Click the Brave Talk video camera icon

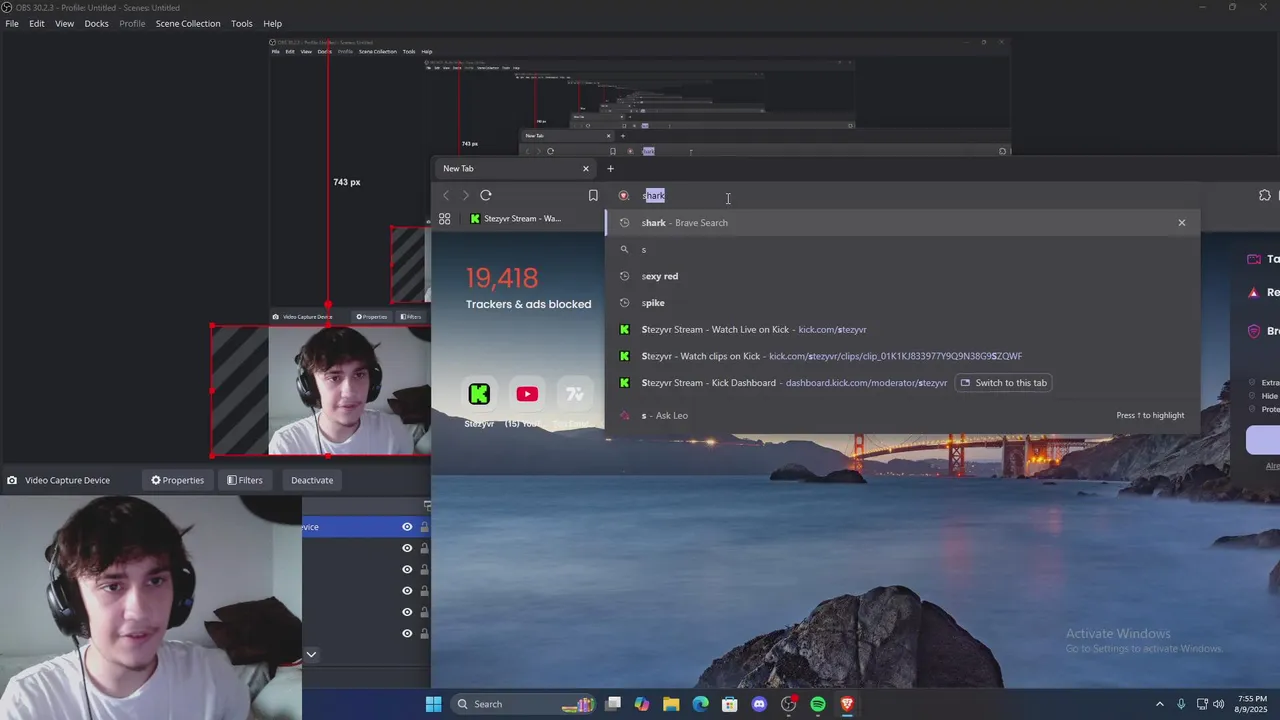[1254, 259]
